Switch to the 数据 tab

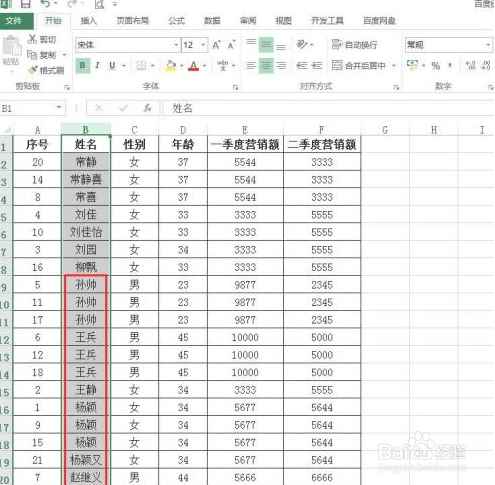pos(212,21)
